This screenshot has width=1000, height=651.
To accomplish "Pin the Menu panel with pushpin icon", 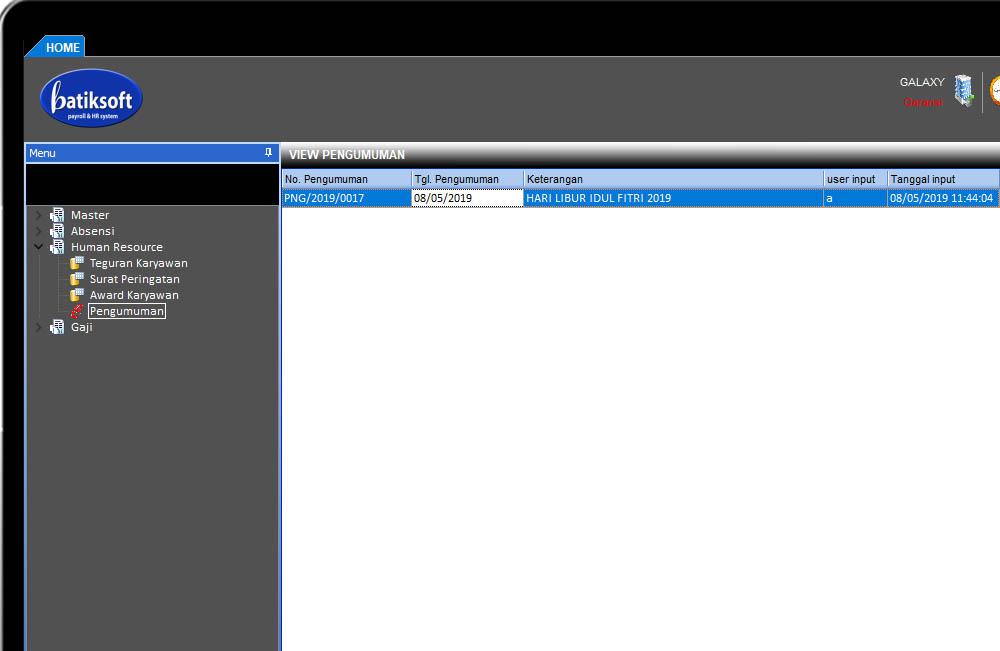I will click(268, 153).
